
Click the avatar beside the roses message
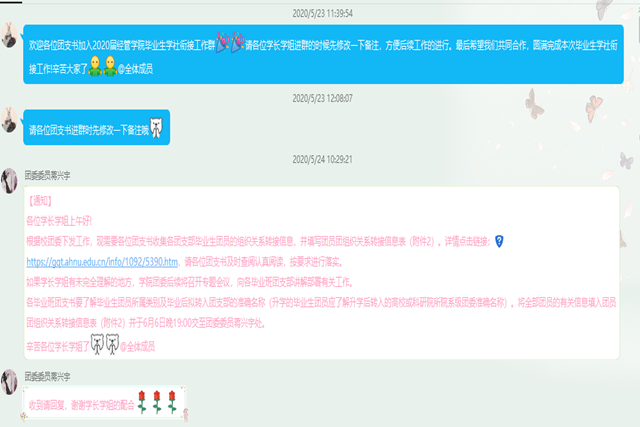[10, 381]
